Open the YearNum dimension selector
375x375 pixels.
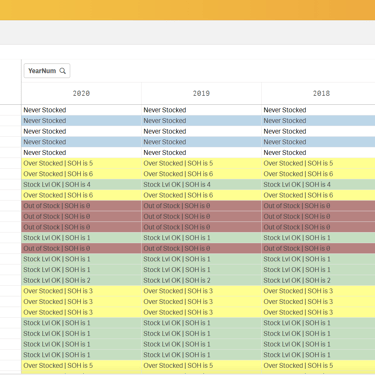(x=47, y=71)
